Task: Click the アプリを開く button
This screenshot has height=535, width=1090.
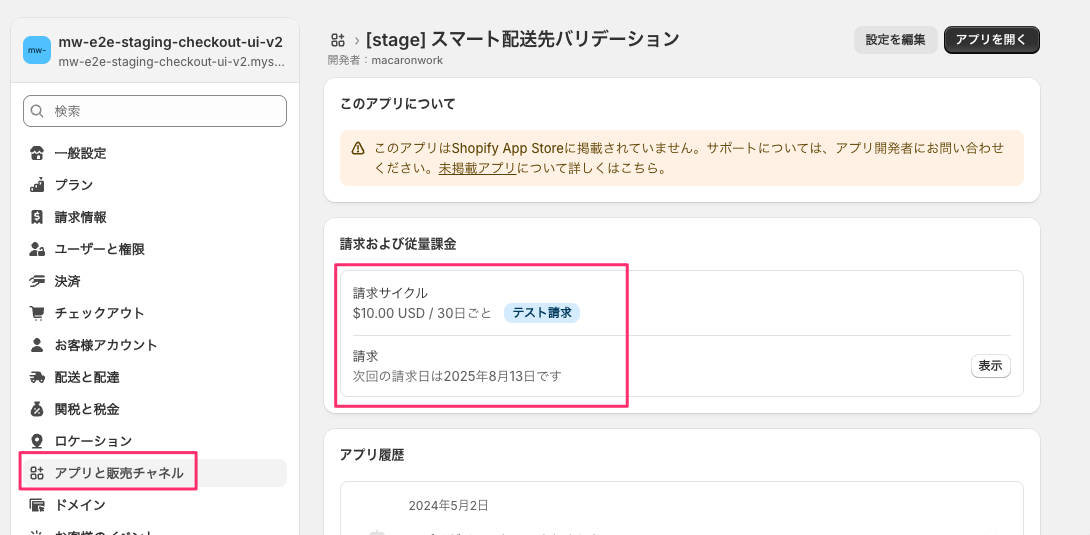Action: tap(991, 40)
